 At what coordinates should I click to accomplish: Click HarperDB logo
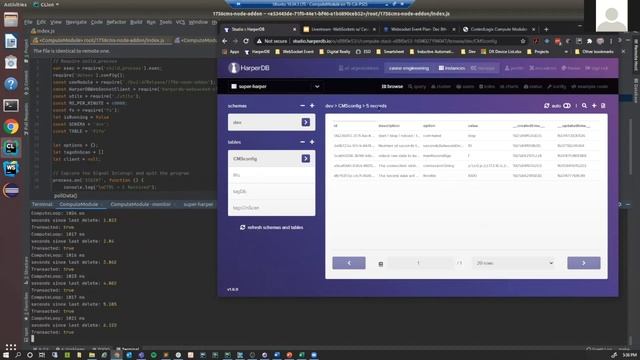pyautogui.click(x=249, y=68)
